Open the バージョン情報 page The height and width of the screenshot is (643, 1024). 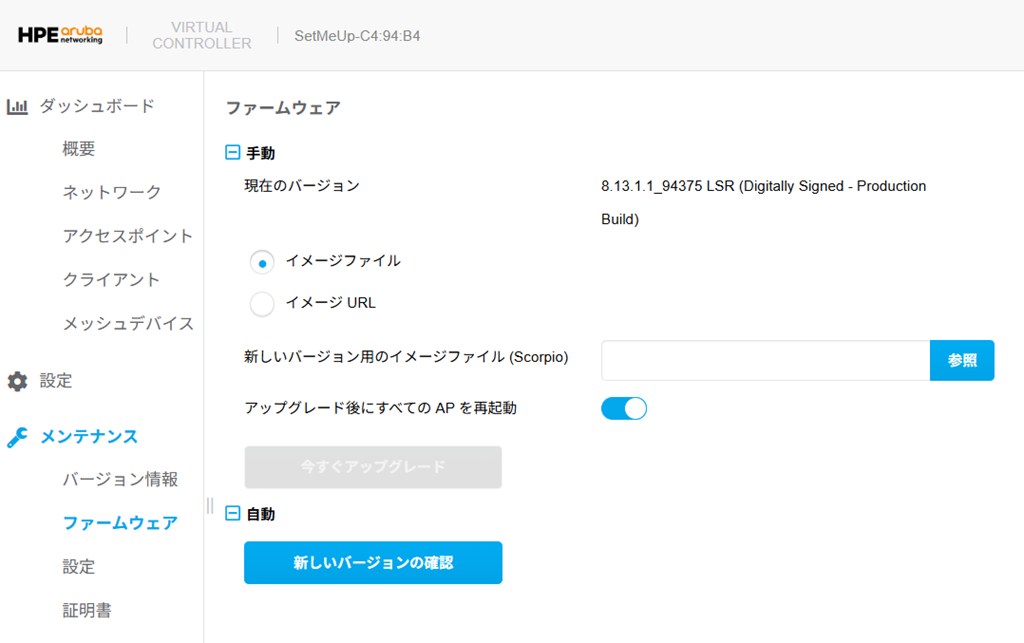pos(120,479)
